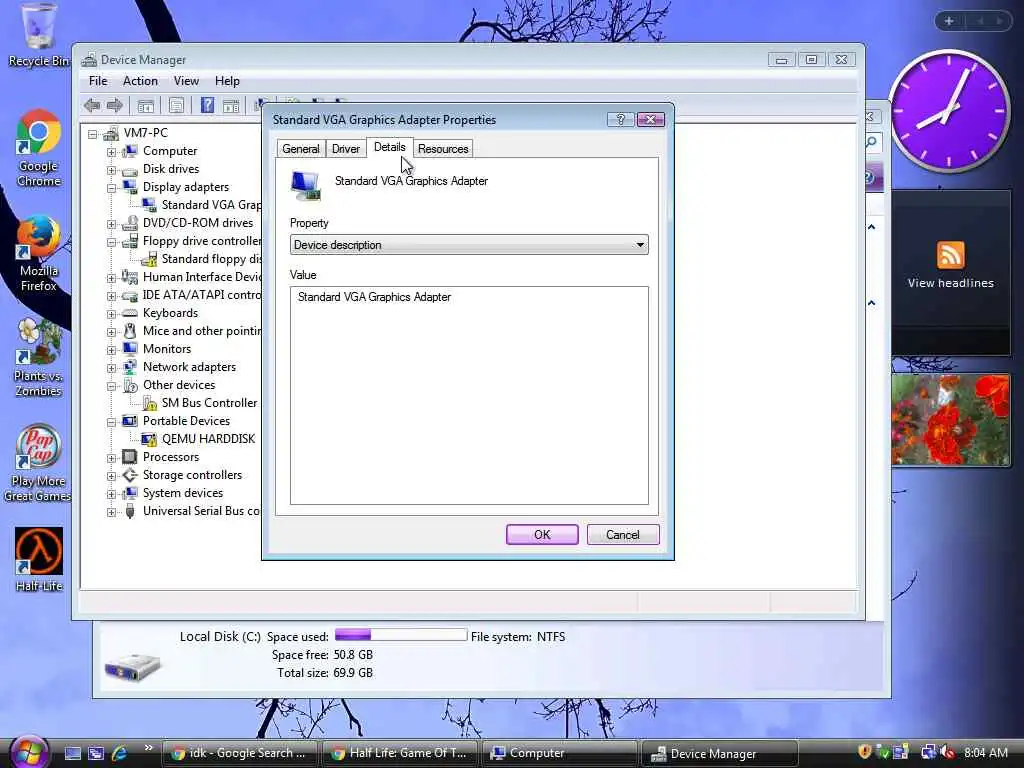Expand the Keyboards node

(x=112, y=314)
